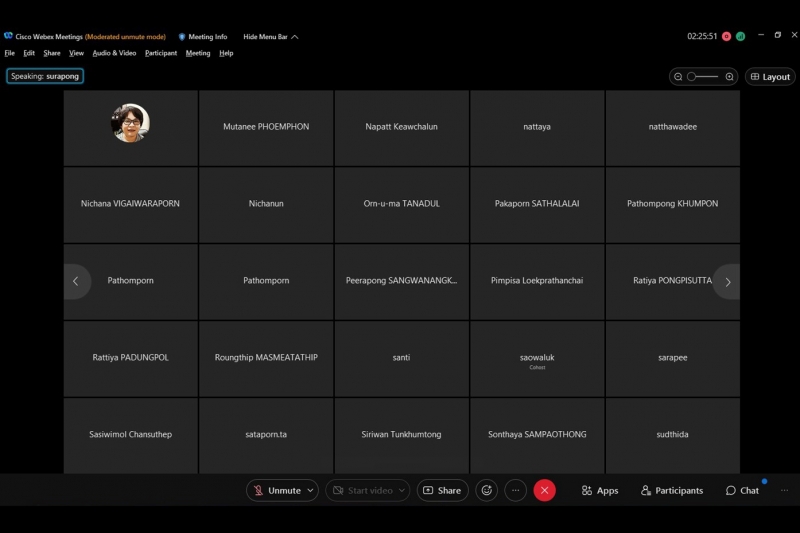800x533 pixels.
Task: Open panel options ellipsis beside Chat
Action: point(784,490)
